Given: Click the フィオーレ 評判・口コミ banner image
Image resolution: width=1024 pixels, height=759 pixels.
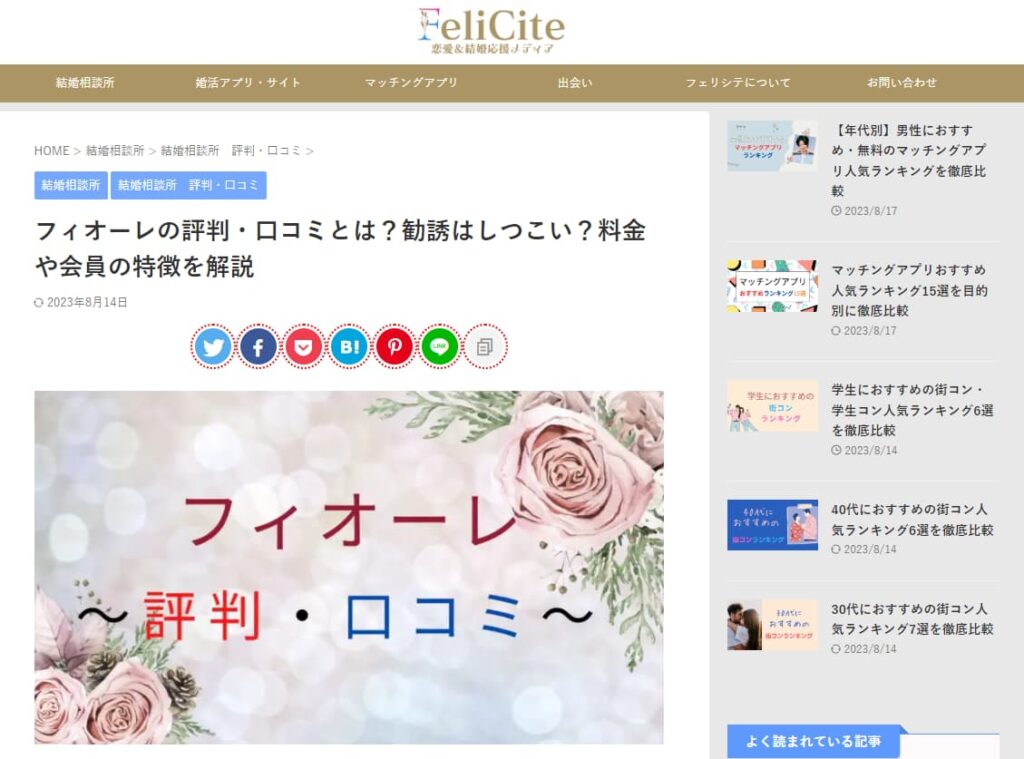Looking at the screenshot, I should tap(349, 567).
